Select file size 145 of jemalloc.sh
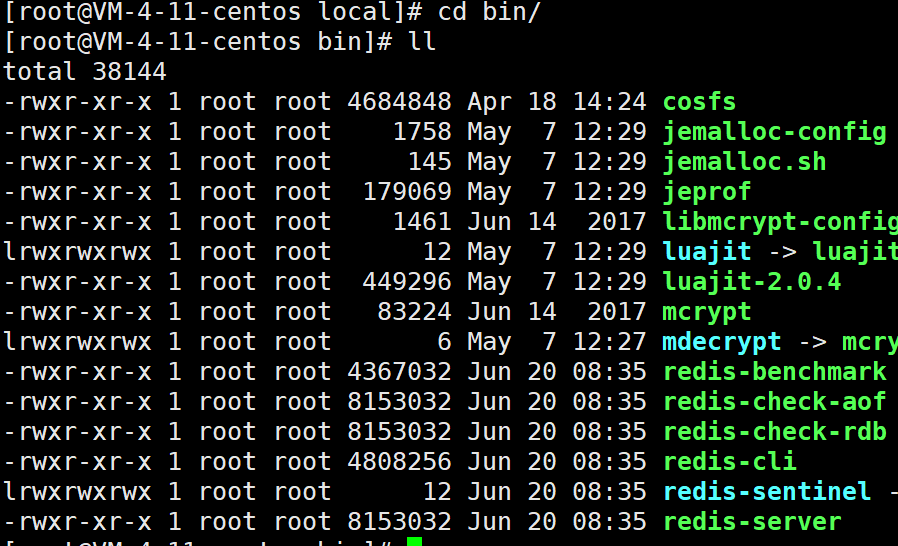 coord(430,162)
